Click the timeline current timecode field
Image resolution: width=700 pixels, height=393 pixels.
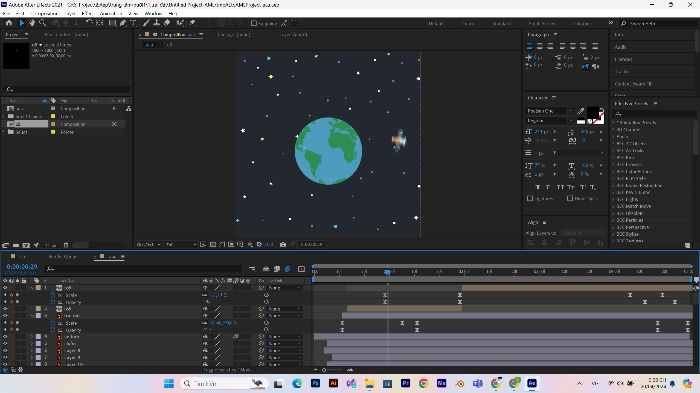click(x=22, y=267)
